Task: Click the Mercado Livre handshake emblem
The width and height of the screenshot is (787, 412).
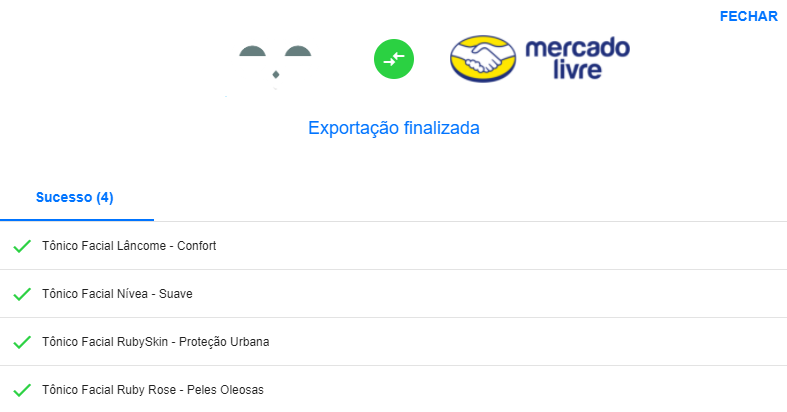Action: coord(482,59)
